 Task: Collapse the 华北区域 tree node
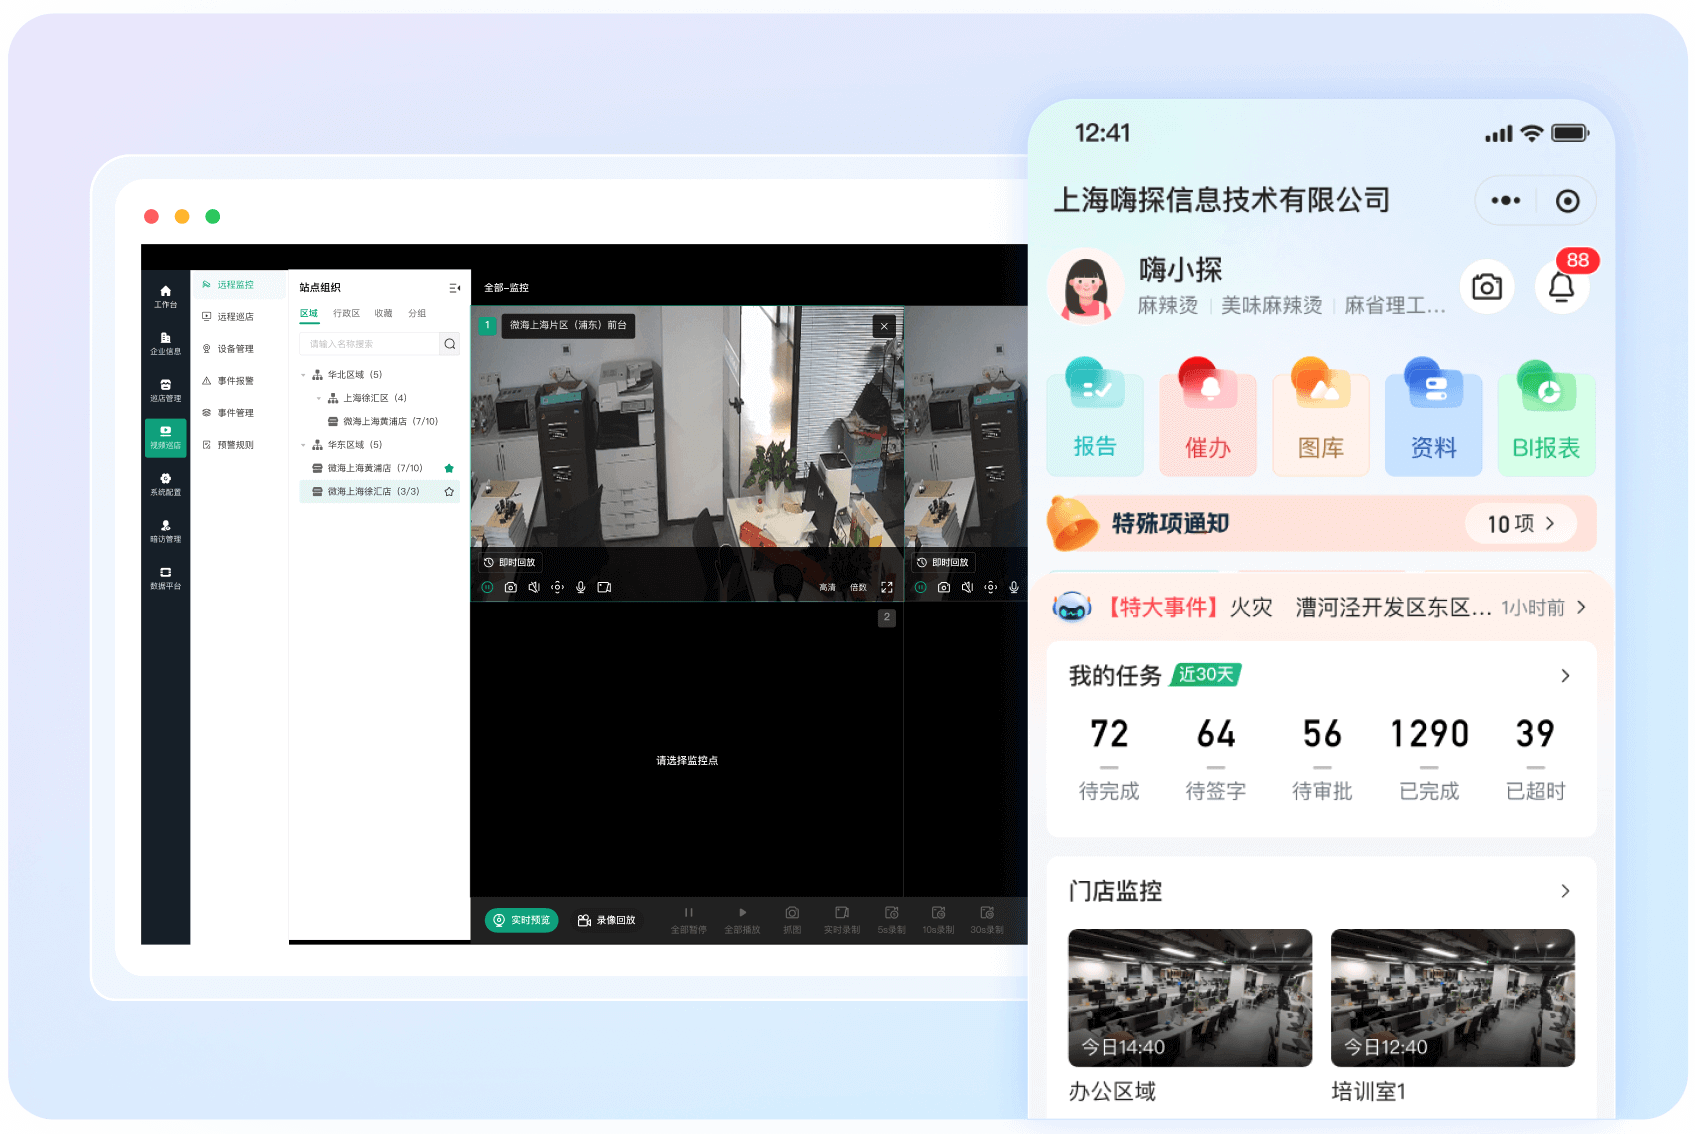point(303,375)
